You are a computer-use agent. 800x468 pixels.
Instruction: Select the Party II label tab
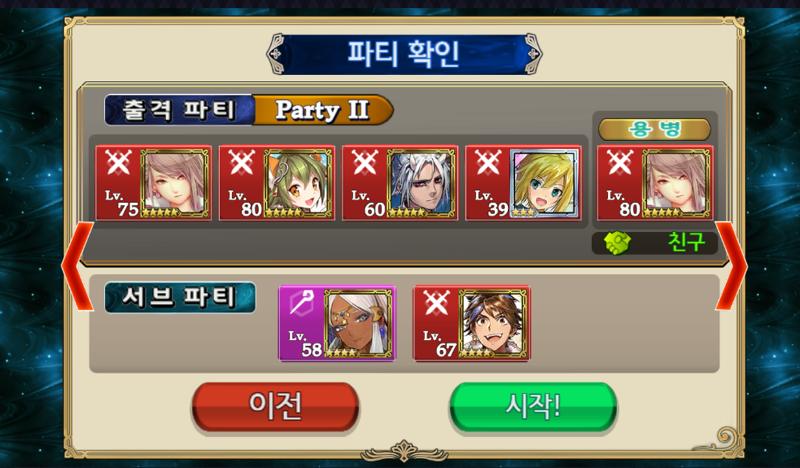coord(322,110)
